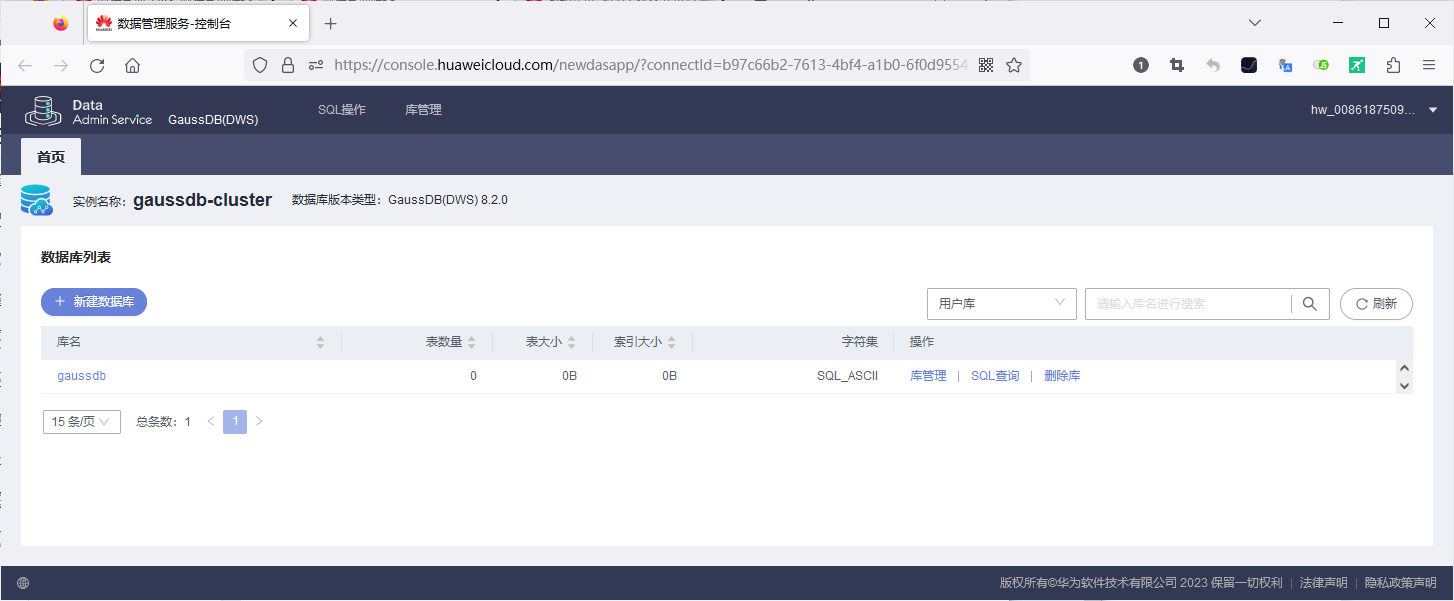Click the Firefox logo icon in tab bar

[x=61, y=23]
